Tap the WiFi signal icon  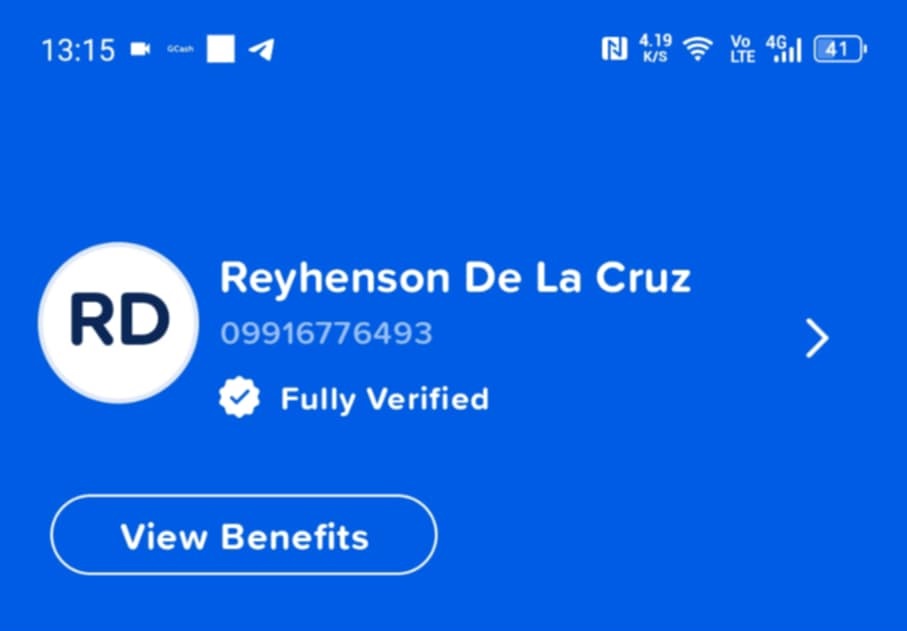click(698, 49)
